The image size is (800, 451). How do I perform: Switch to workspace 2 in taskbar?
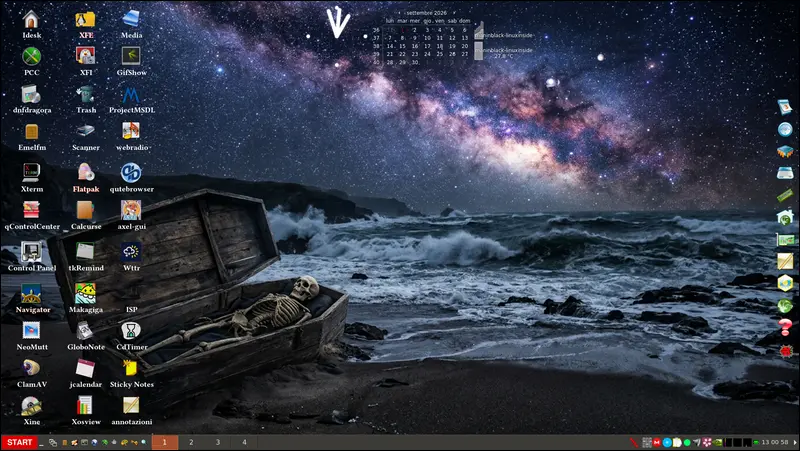[x=191, y=442]
